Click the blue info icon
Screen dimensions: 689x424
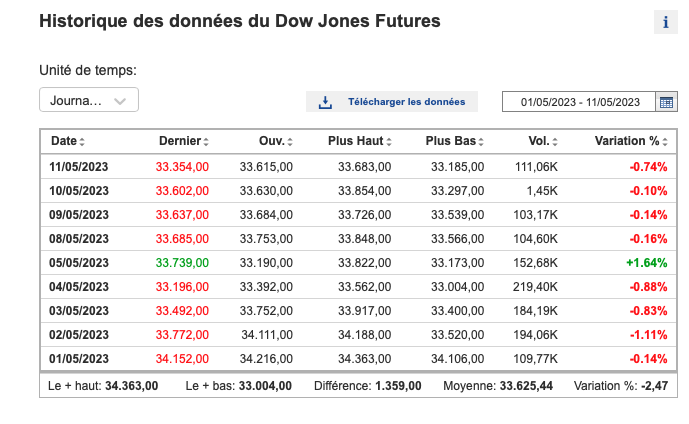[666, 23]
